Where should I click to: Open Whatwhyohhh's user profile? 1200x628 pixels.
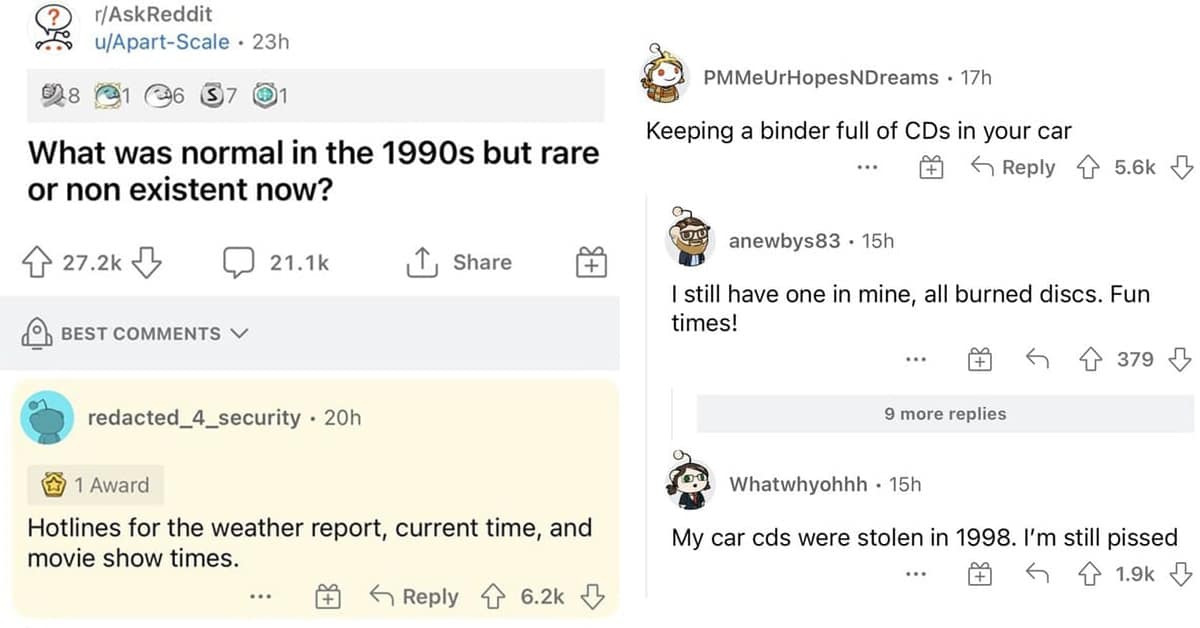pyautogui.click(x=800, y=483)
